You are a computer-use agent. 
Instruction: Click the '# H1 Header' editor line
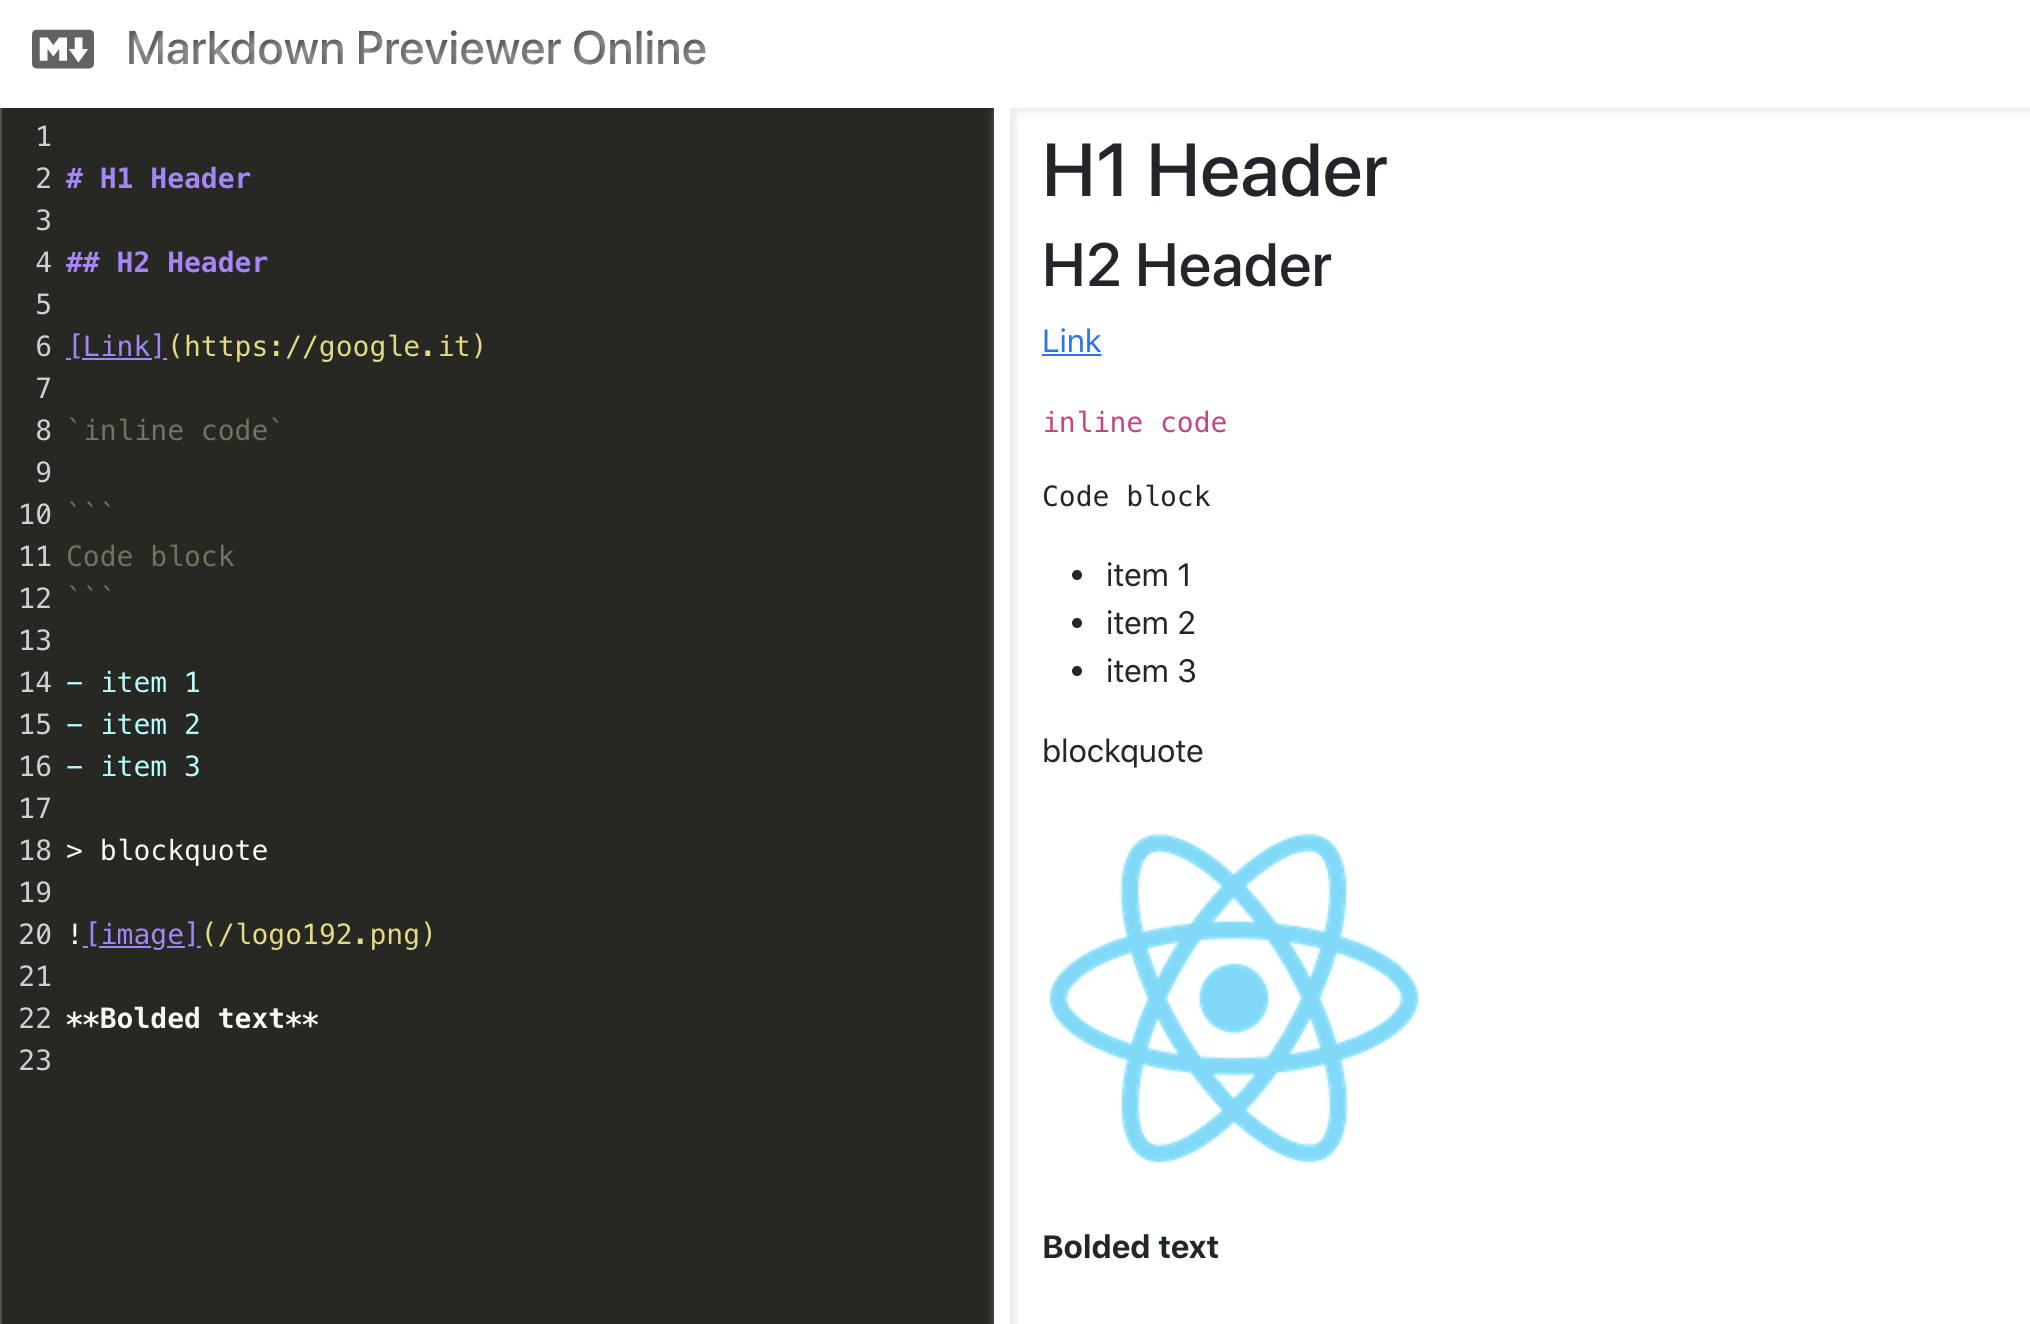click(x=158, y=178)
